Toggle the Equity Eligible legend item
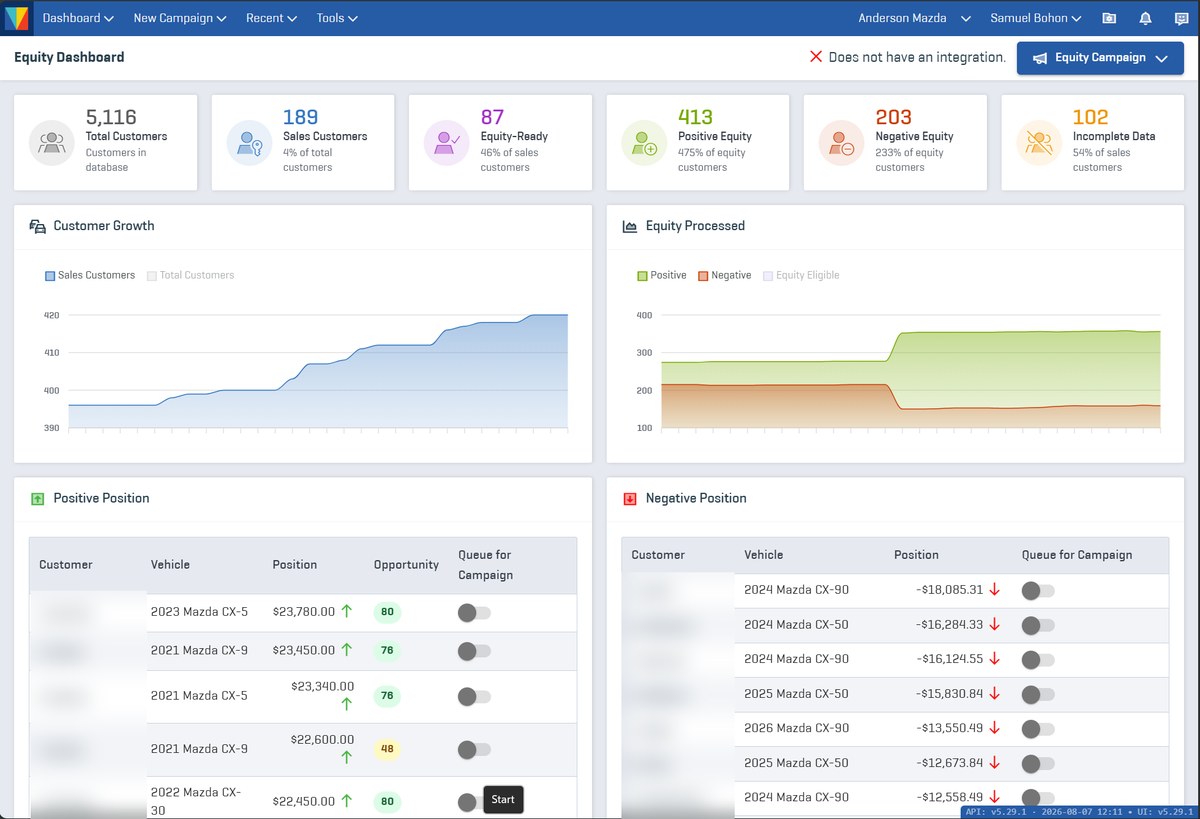This screenshot has width=1200, height=819. pyautogui.click(x=802, y=276)
